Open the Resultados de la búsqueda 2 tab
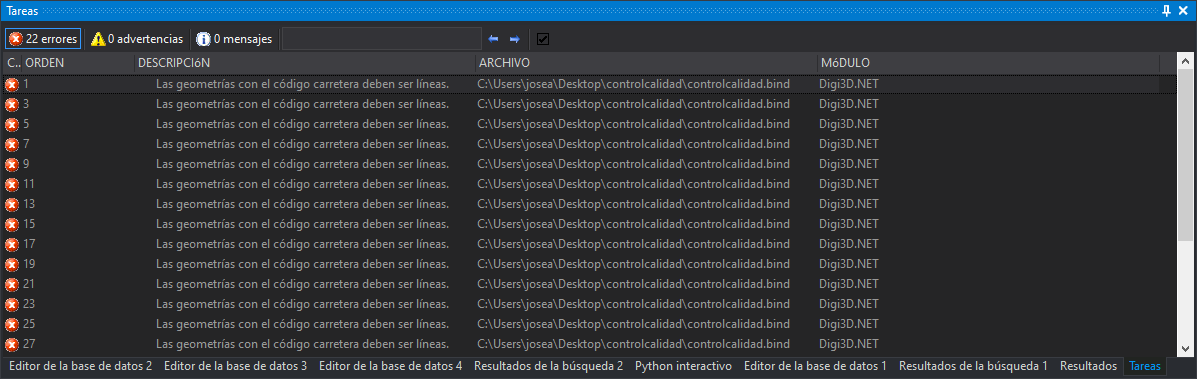Viewport: 1197px width, 379px height. [x=549, y=366]
